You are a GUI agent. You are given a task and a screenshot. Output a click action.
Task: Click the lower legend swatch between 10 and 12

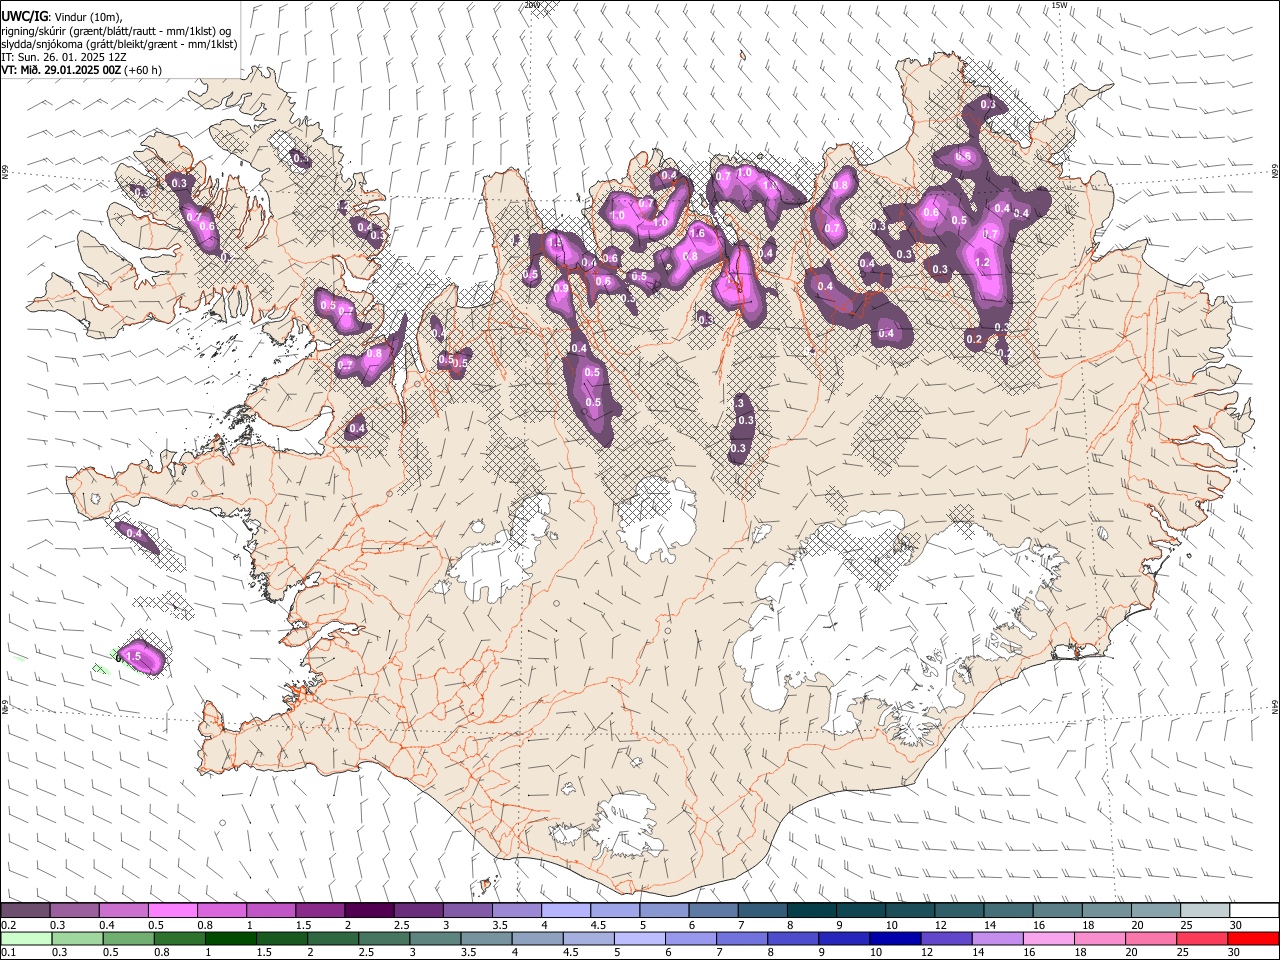[895, 938]
